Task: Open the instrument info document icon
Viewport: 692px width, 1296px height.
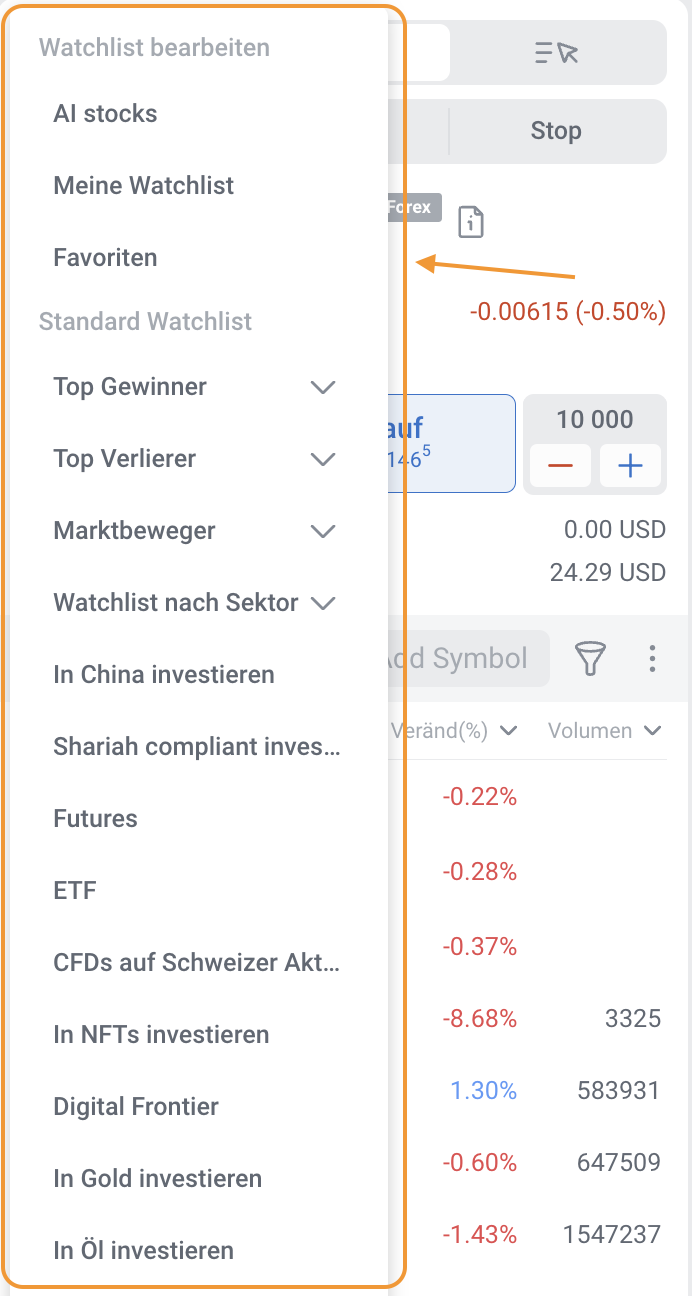Action: 470,222
